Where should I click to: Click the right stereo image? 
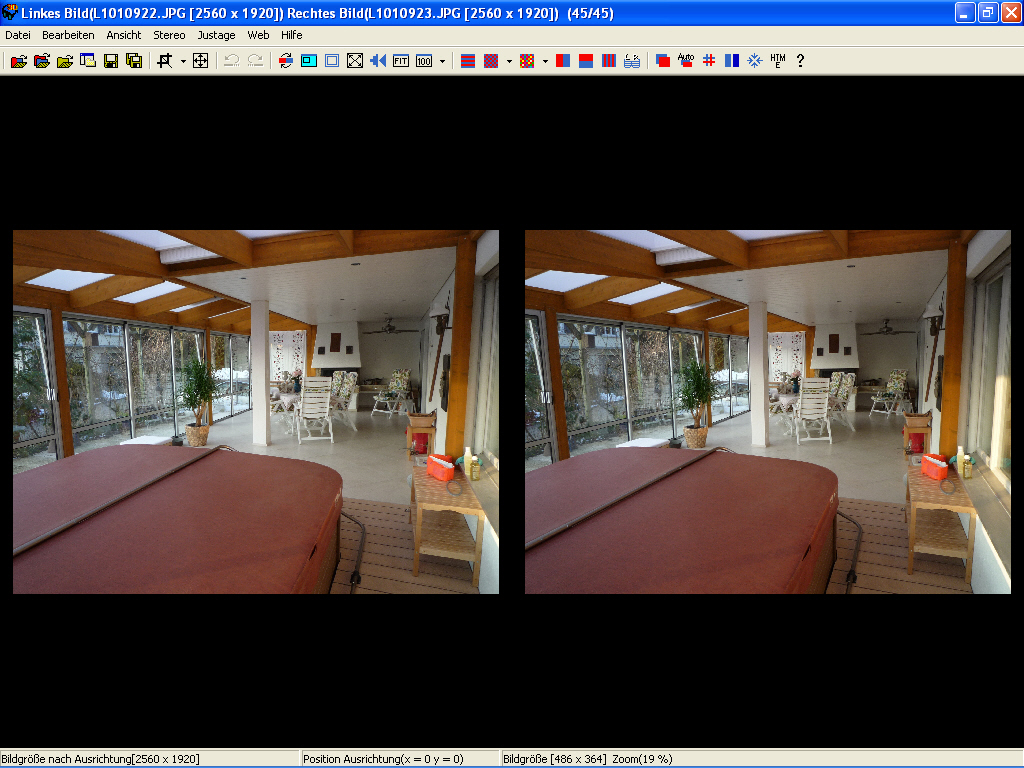(768, 411)
